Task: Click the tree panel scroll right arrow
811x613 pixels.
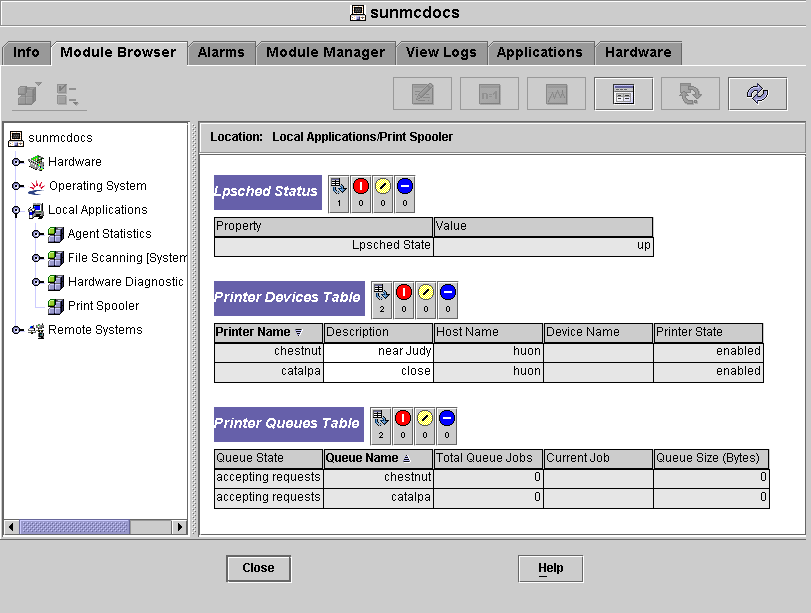Action: point(179,527)
